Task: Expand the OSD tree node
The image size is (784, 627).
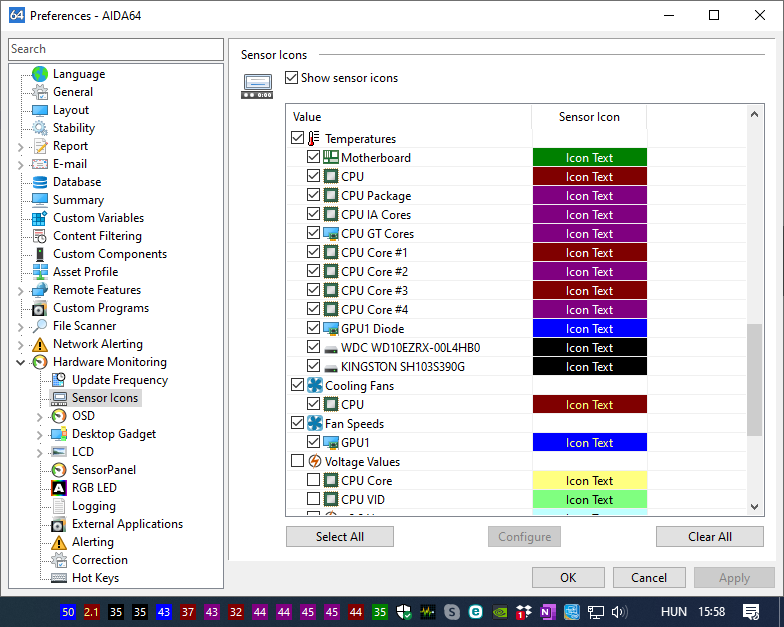Action: pyautogui.click(x=40, y=417)
